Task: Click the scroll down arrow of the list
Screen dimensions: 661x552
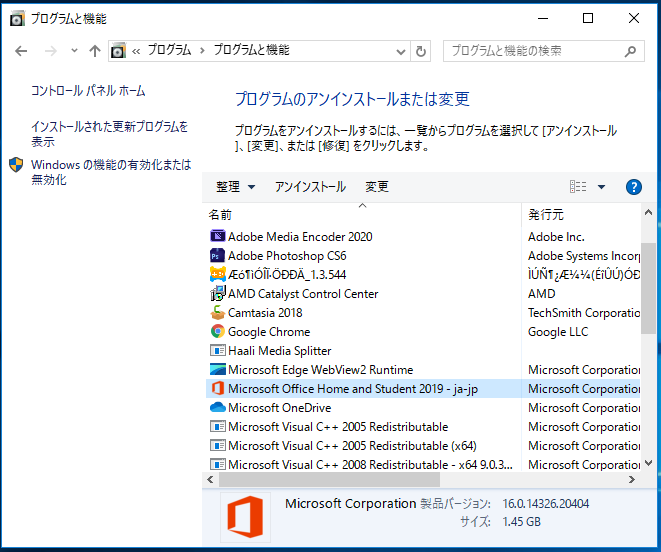Action: click(648, 463)
